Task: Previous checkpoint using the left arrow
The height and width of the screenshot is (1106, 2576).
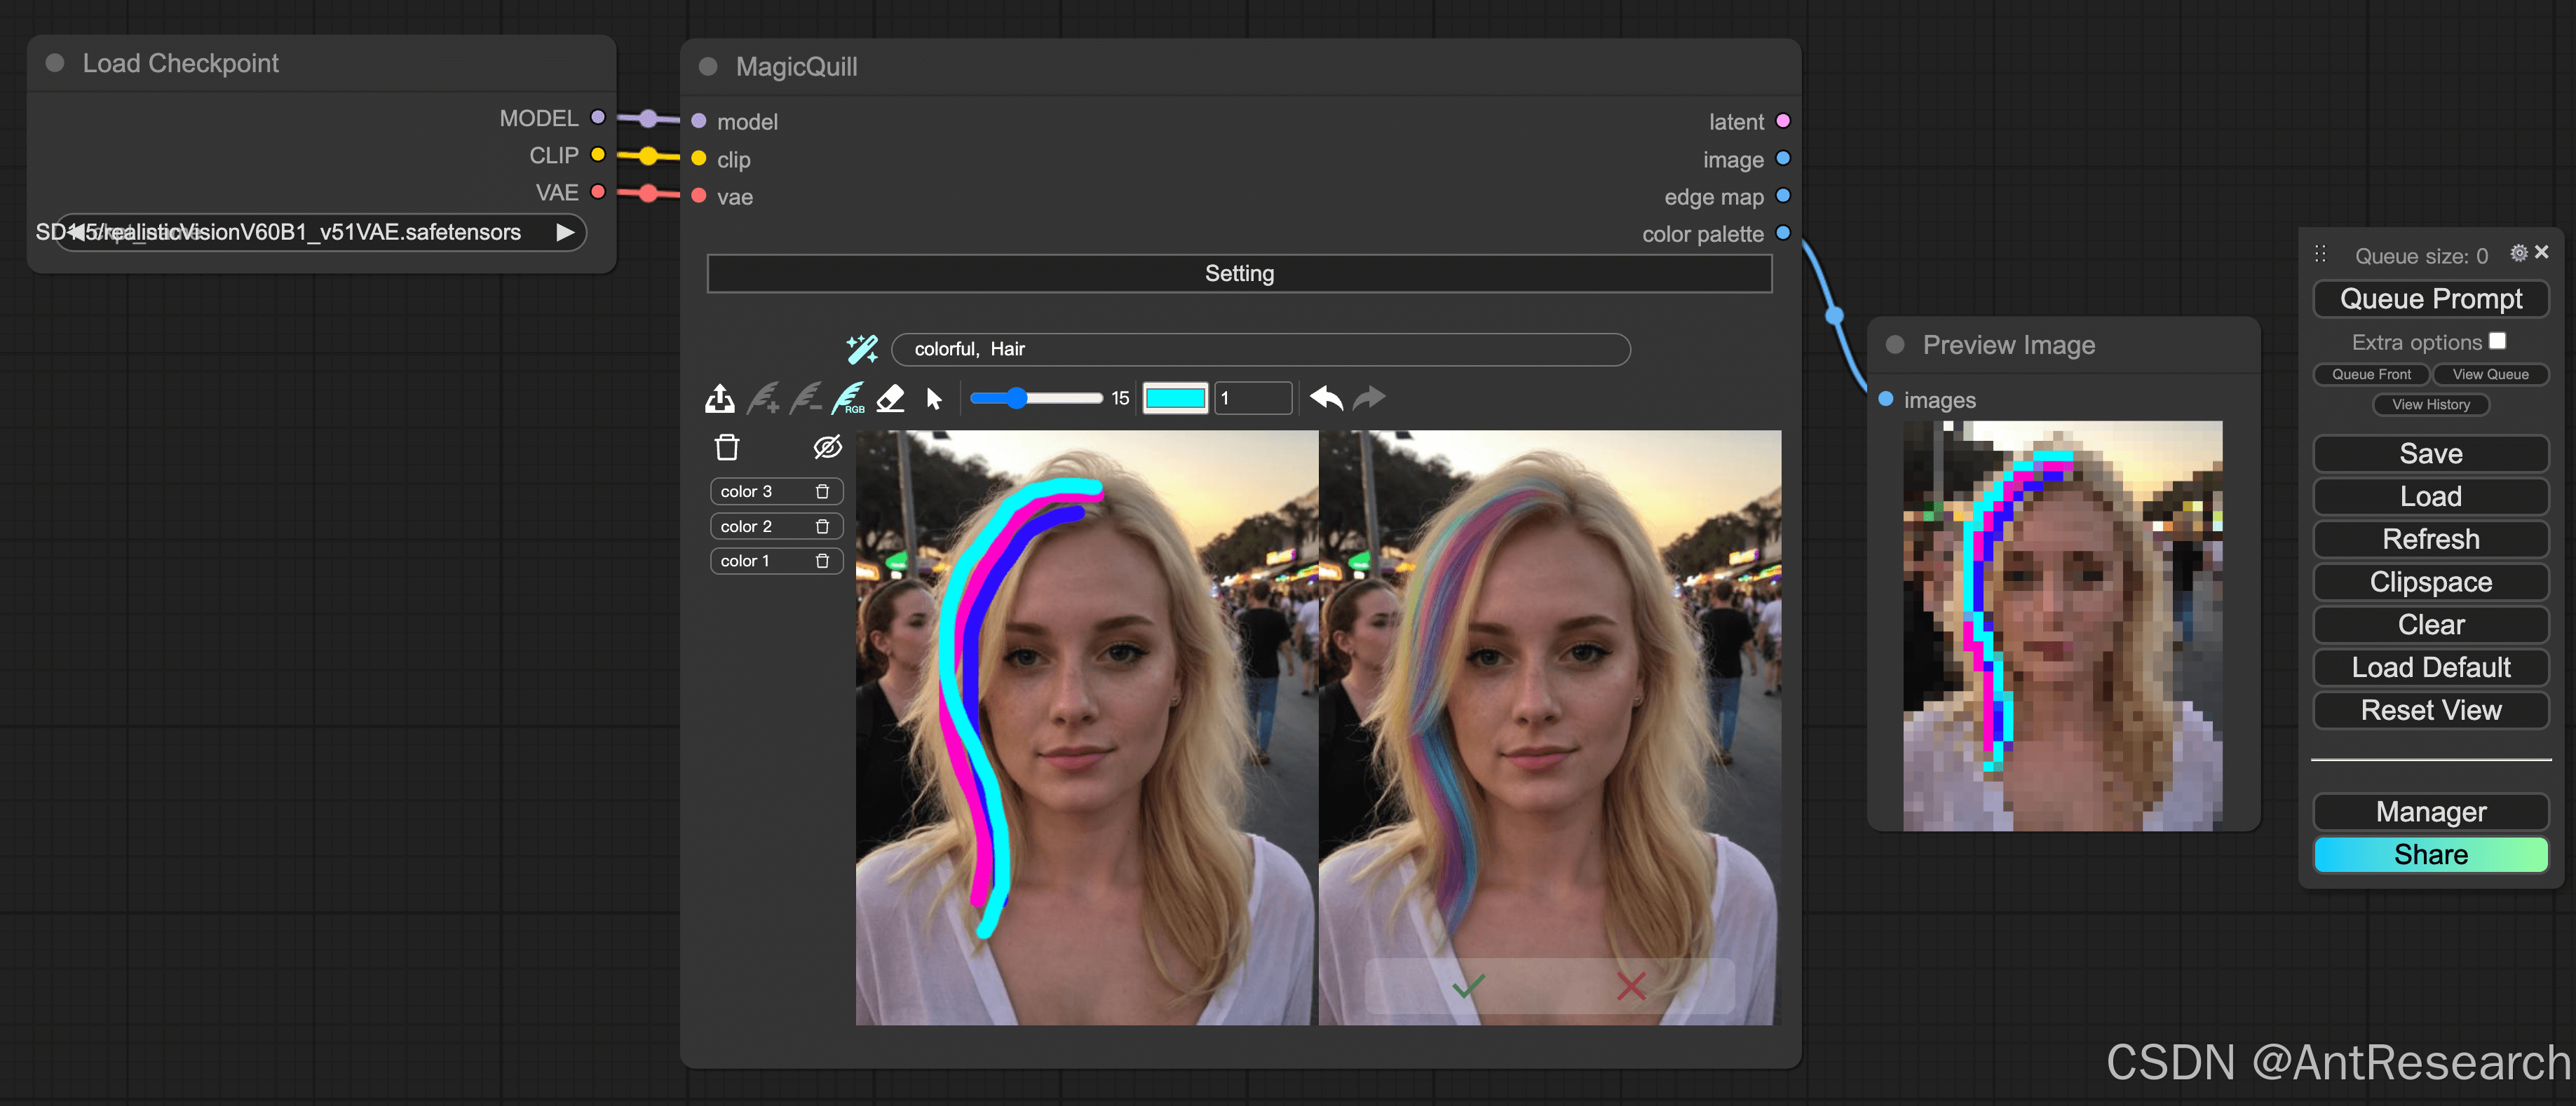Action: (x=74, y=232)
